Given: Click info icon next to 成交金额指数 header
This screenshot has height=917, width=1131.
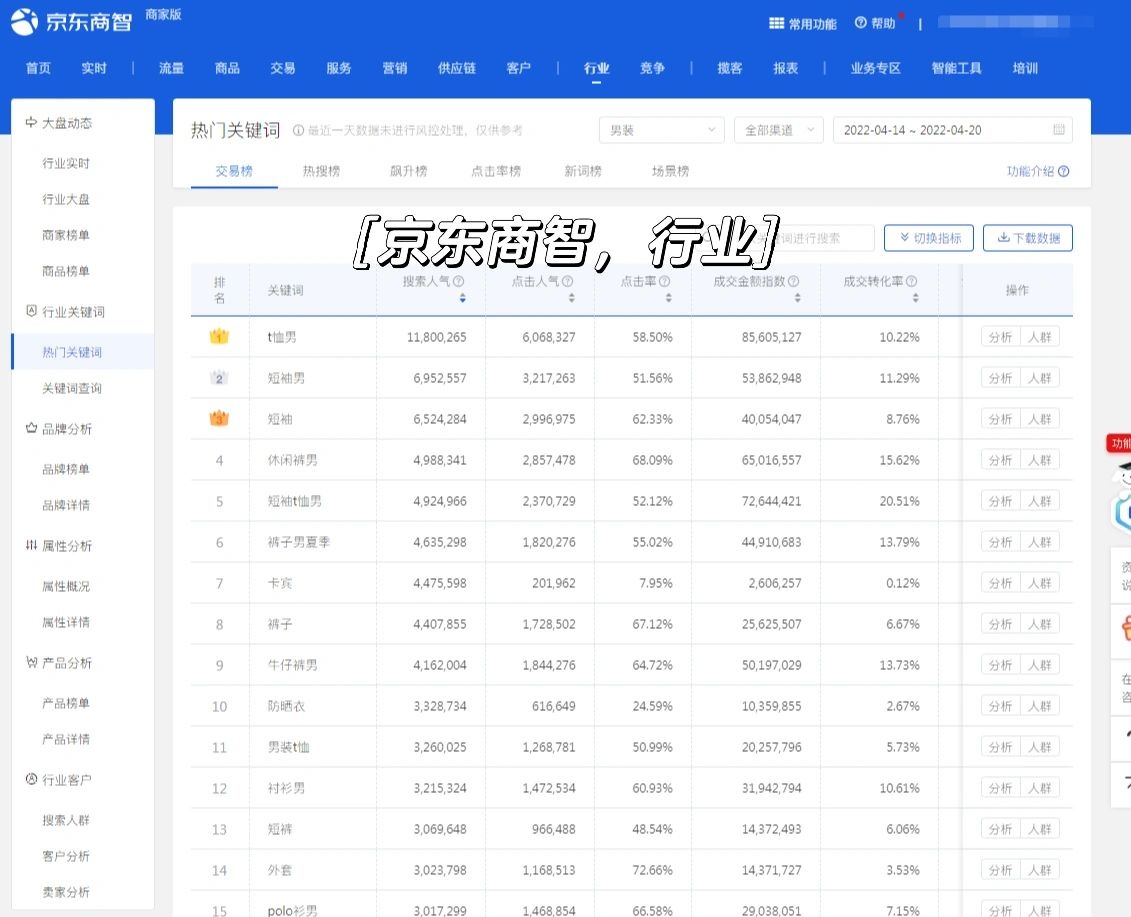Looking at the screenshot, I should 793,281.
